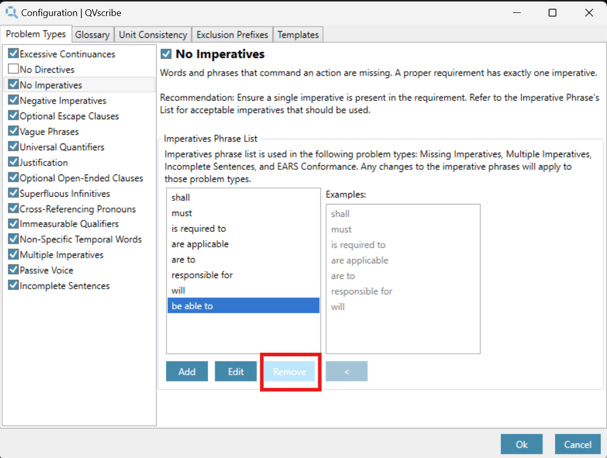This screenshot has width=607, height=458.
Task: Enable the No Directives checkbox
Action: 13,69
